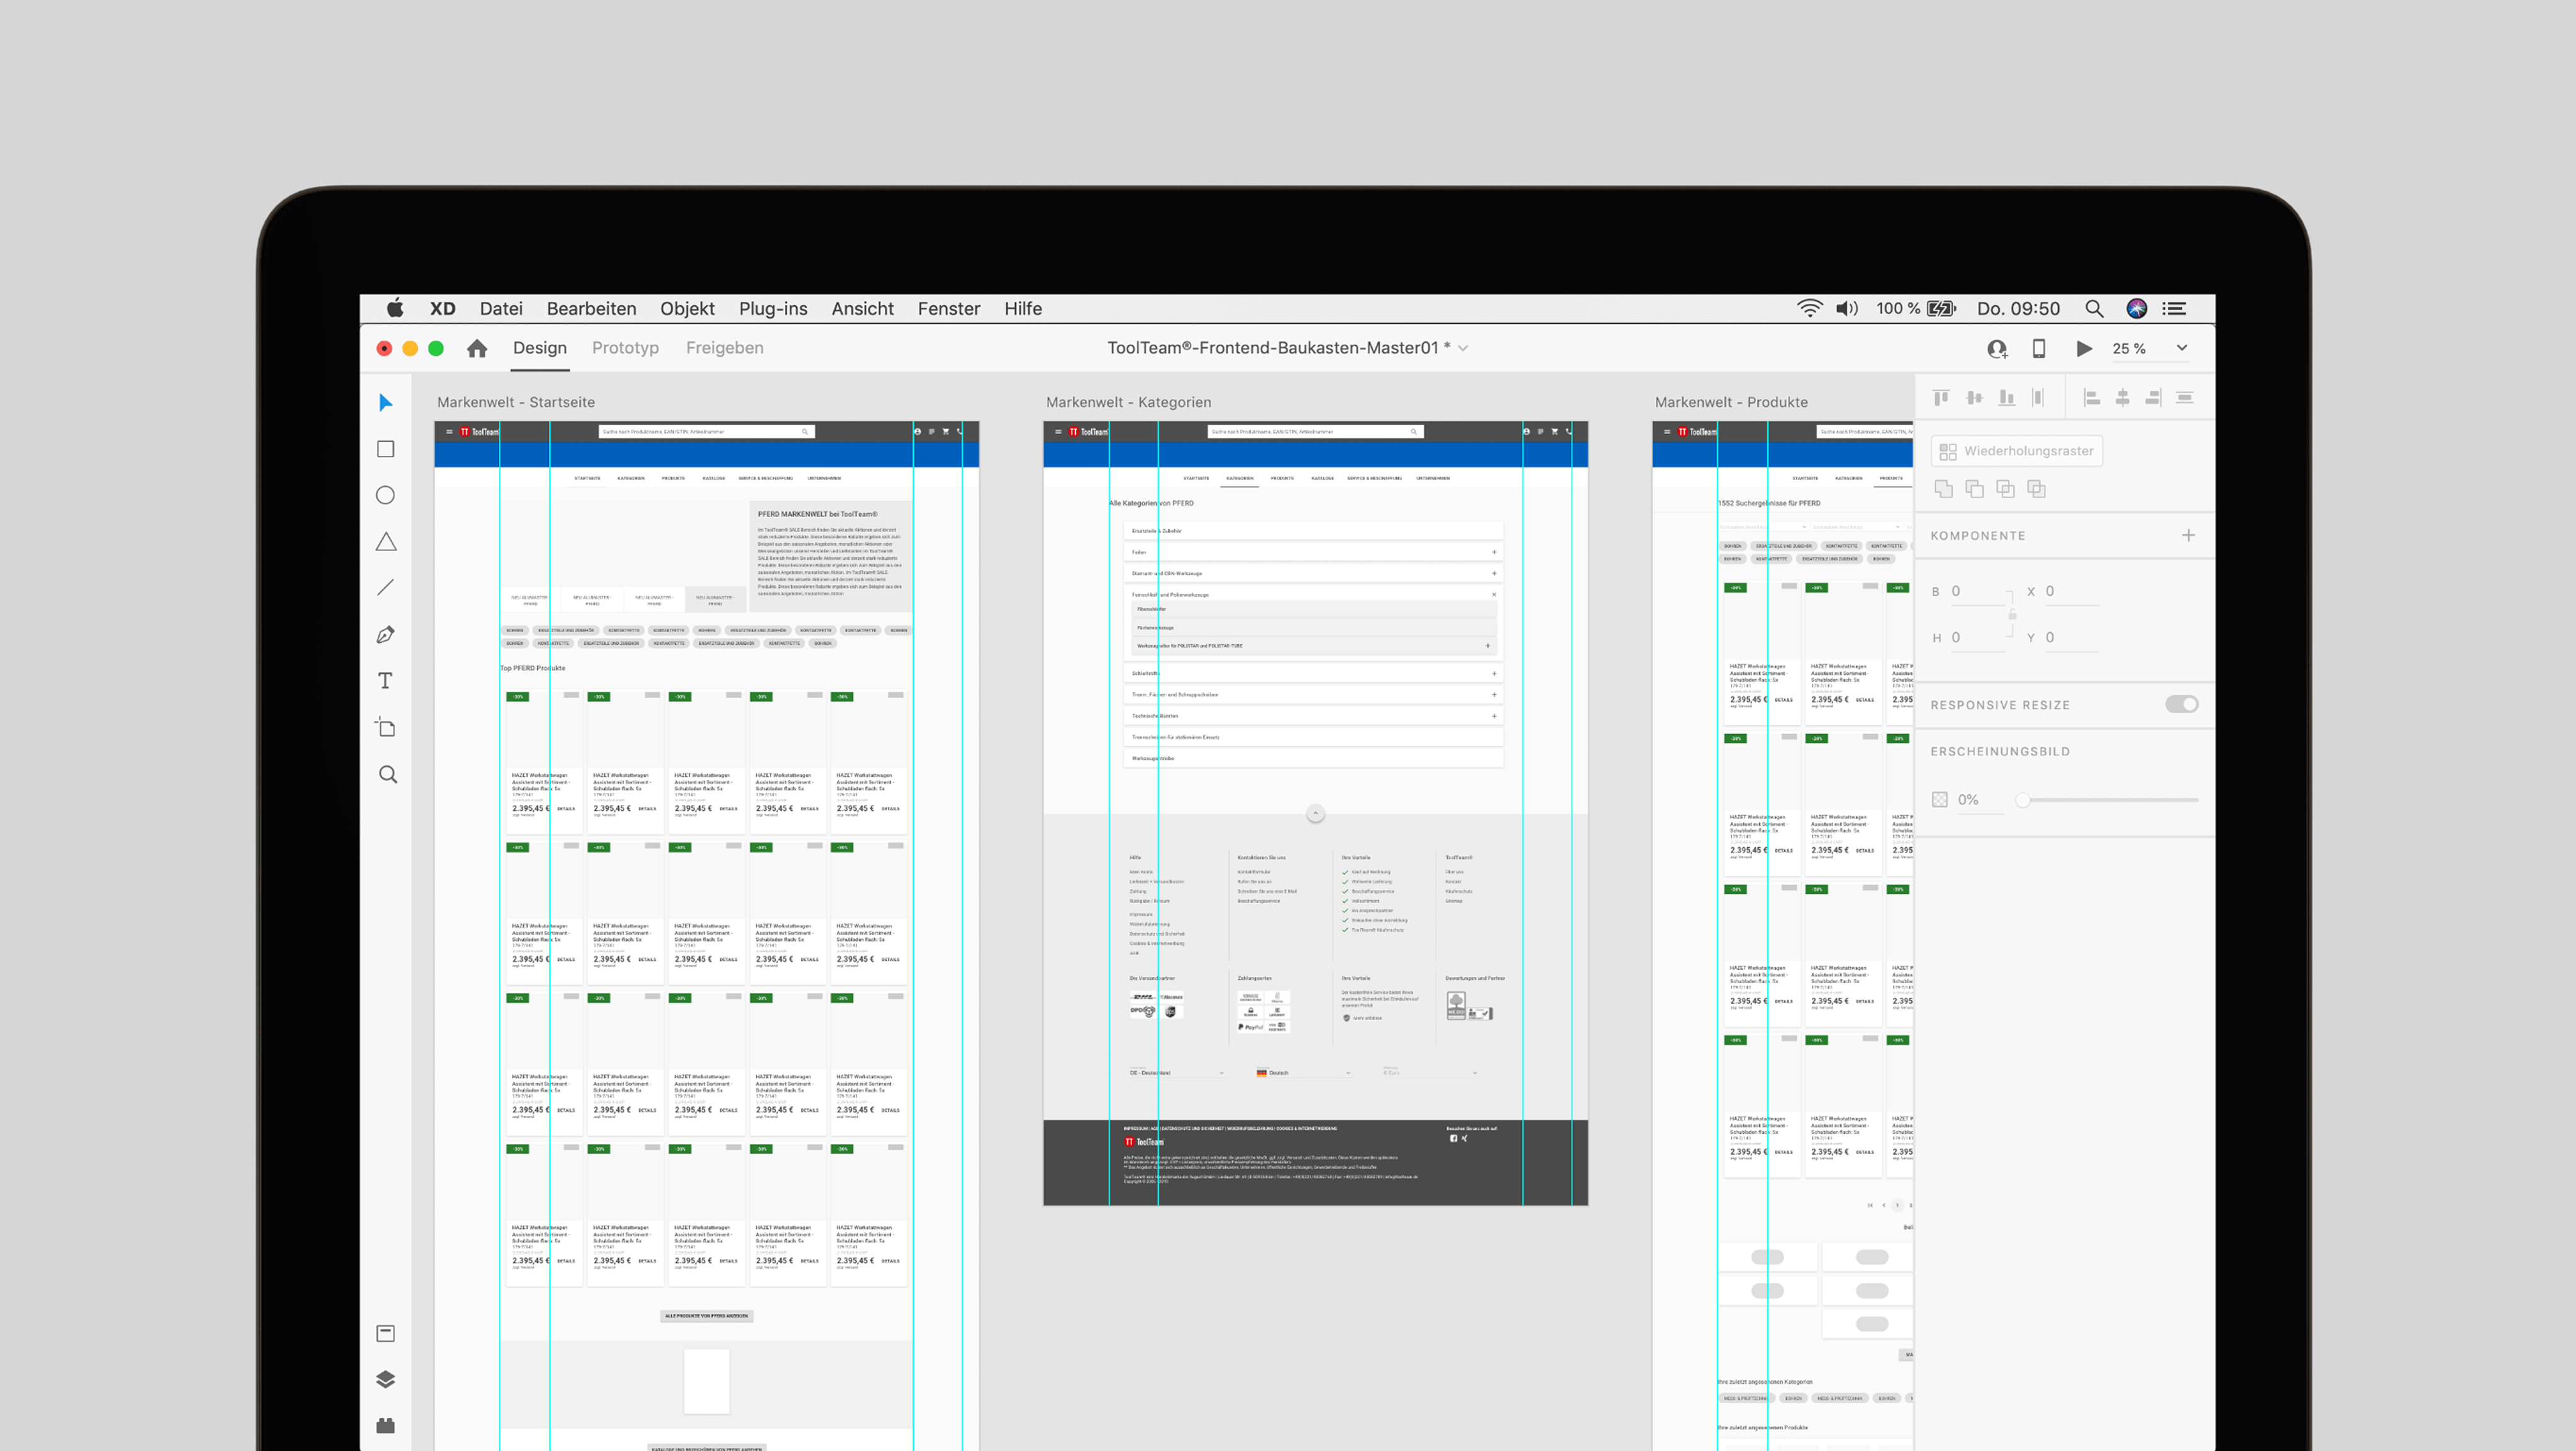Open the Fenster menu
2576x1451 pixels.
tap(949, 309)
